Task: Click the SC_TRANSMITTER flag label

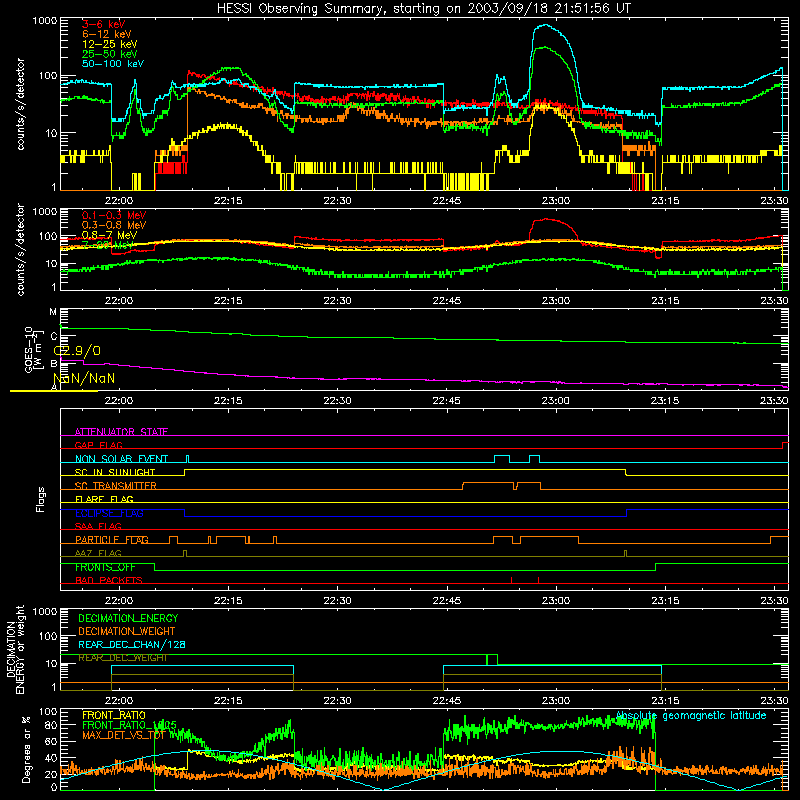Action: 115,486
